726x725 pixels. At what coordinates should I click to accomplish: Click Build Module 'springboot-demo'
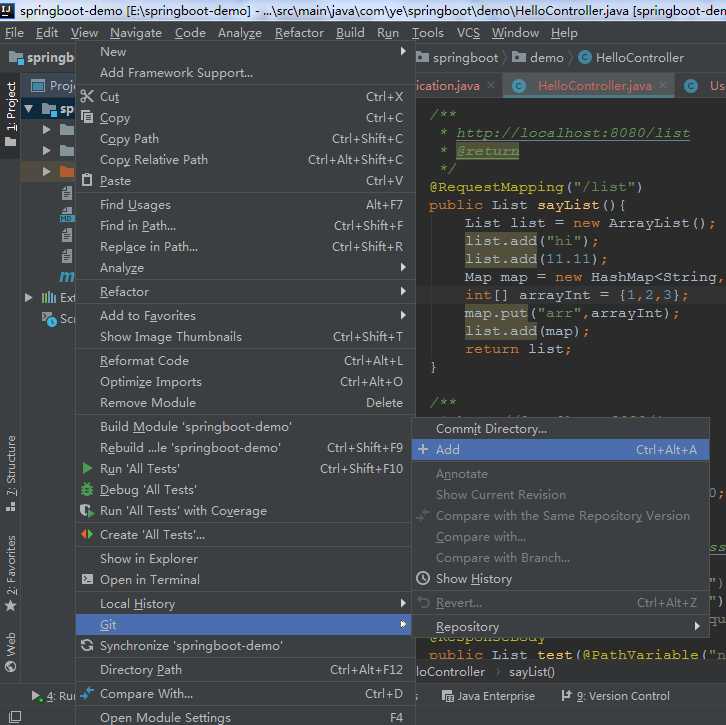[243, 426]
